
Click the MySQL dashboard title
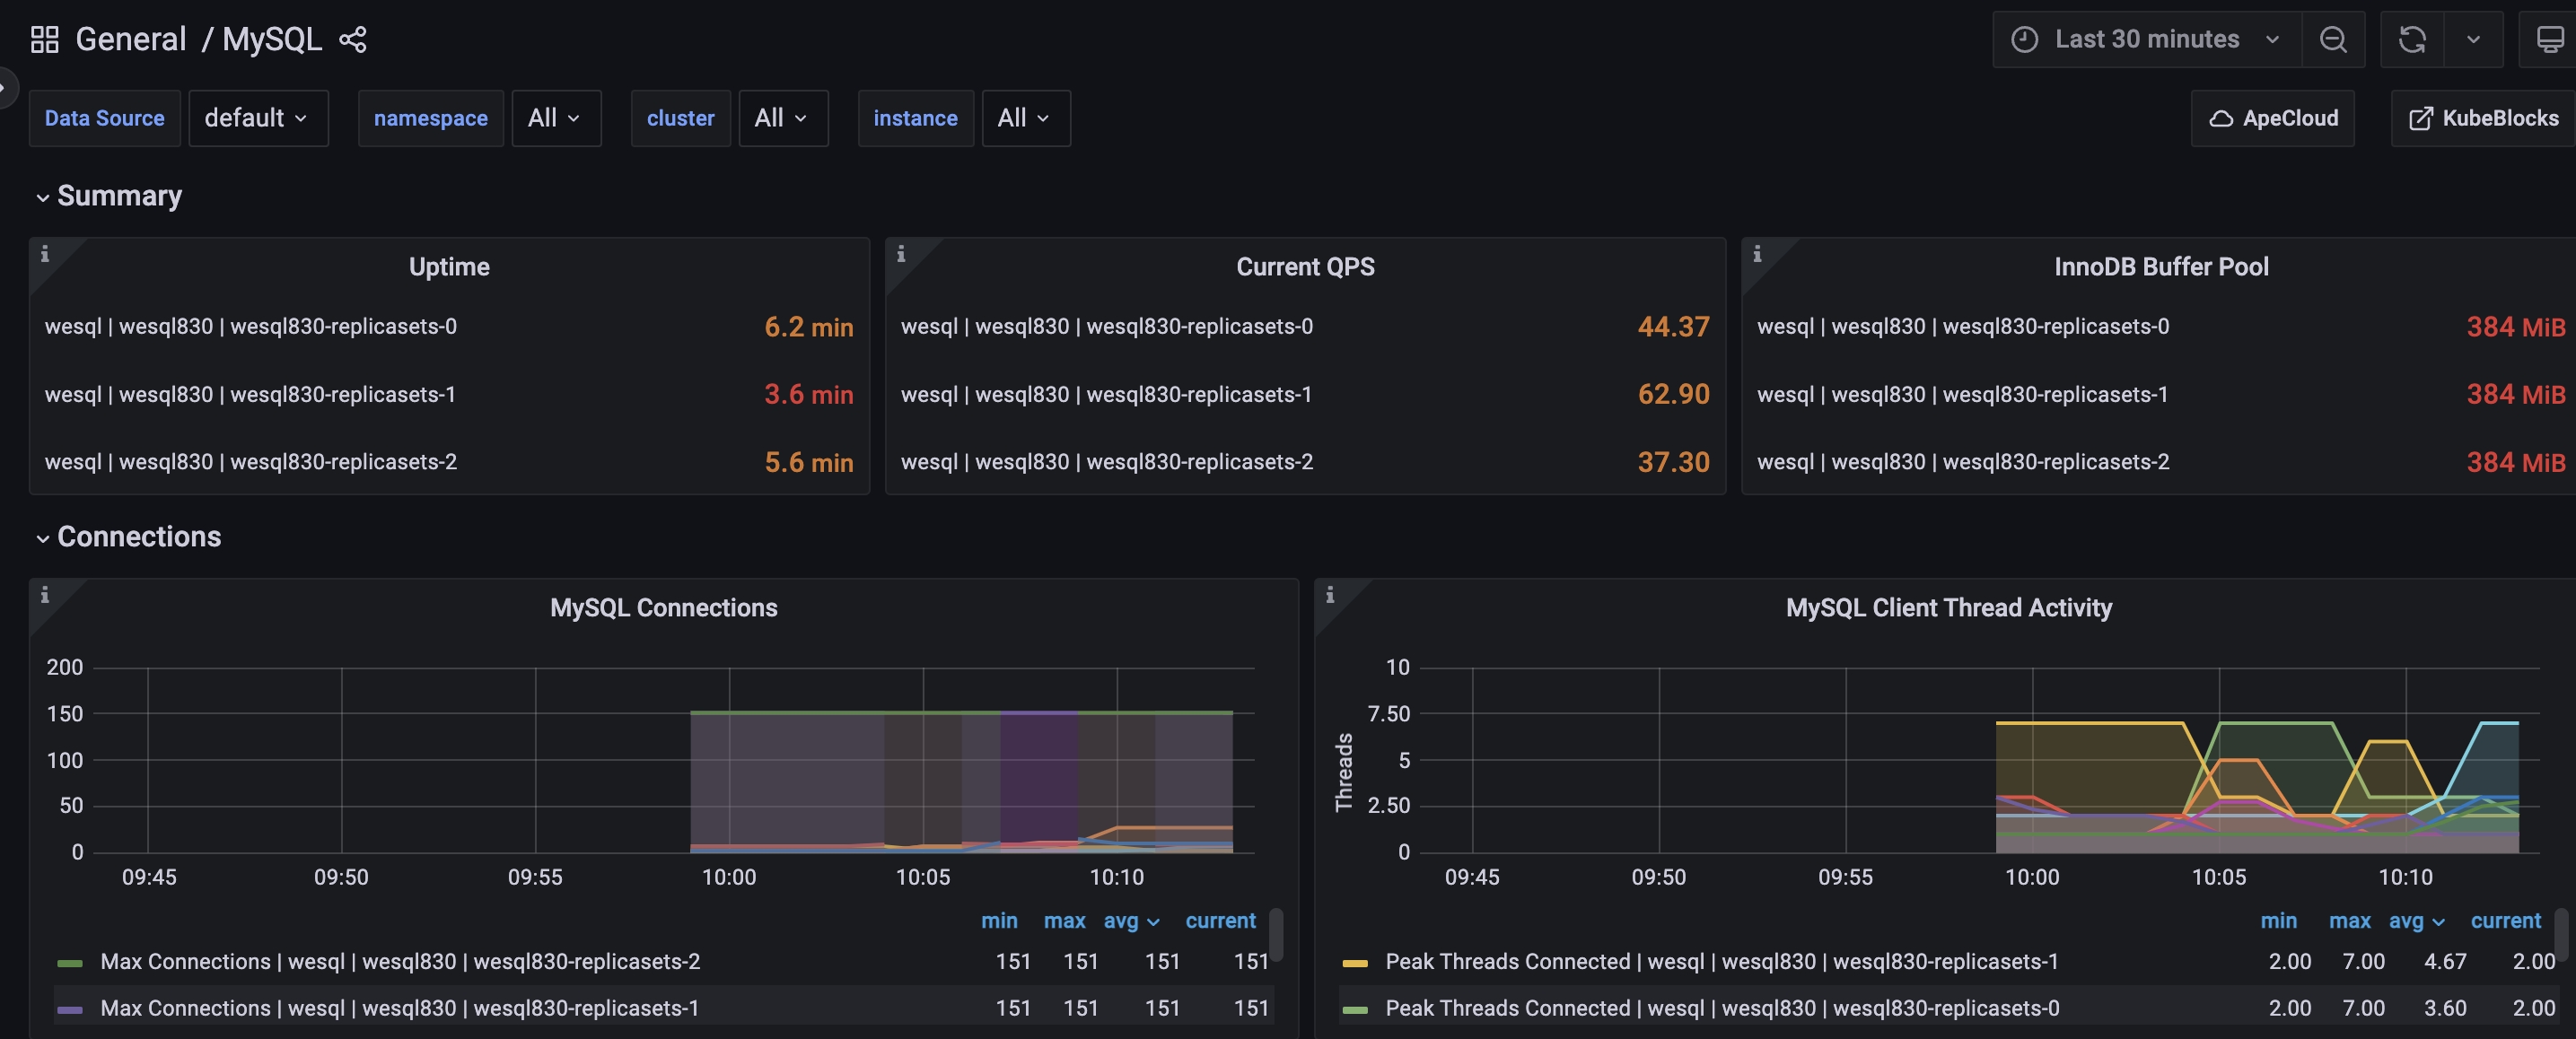[272, 40]
